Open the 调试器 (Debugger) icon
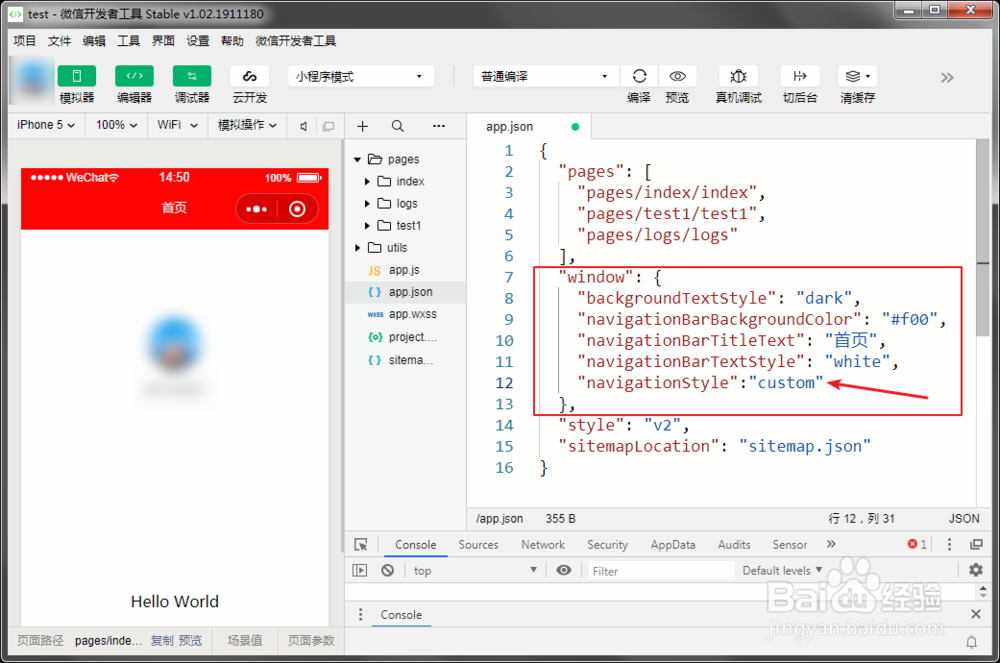1000x663 pixels. click(191, 76)
